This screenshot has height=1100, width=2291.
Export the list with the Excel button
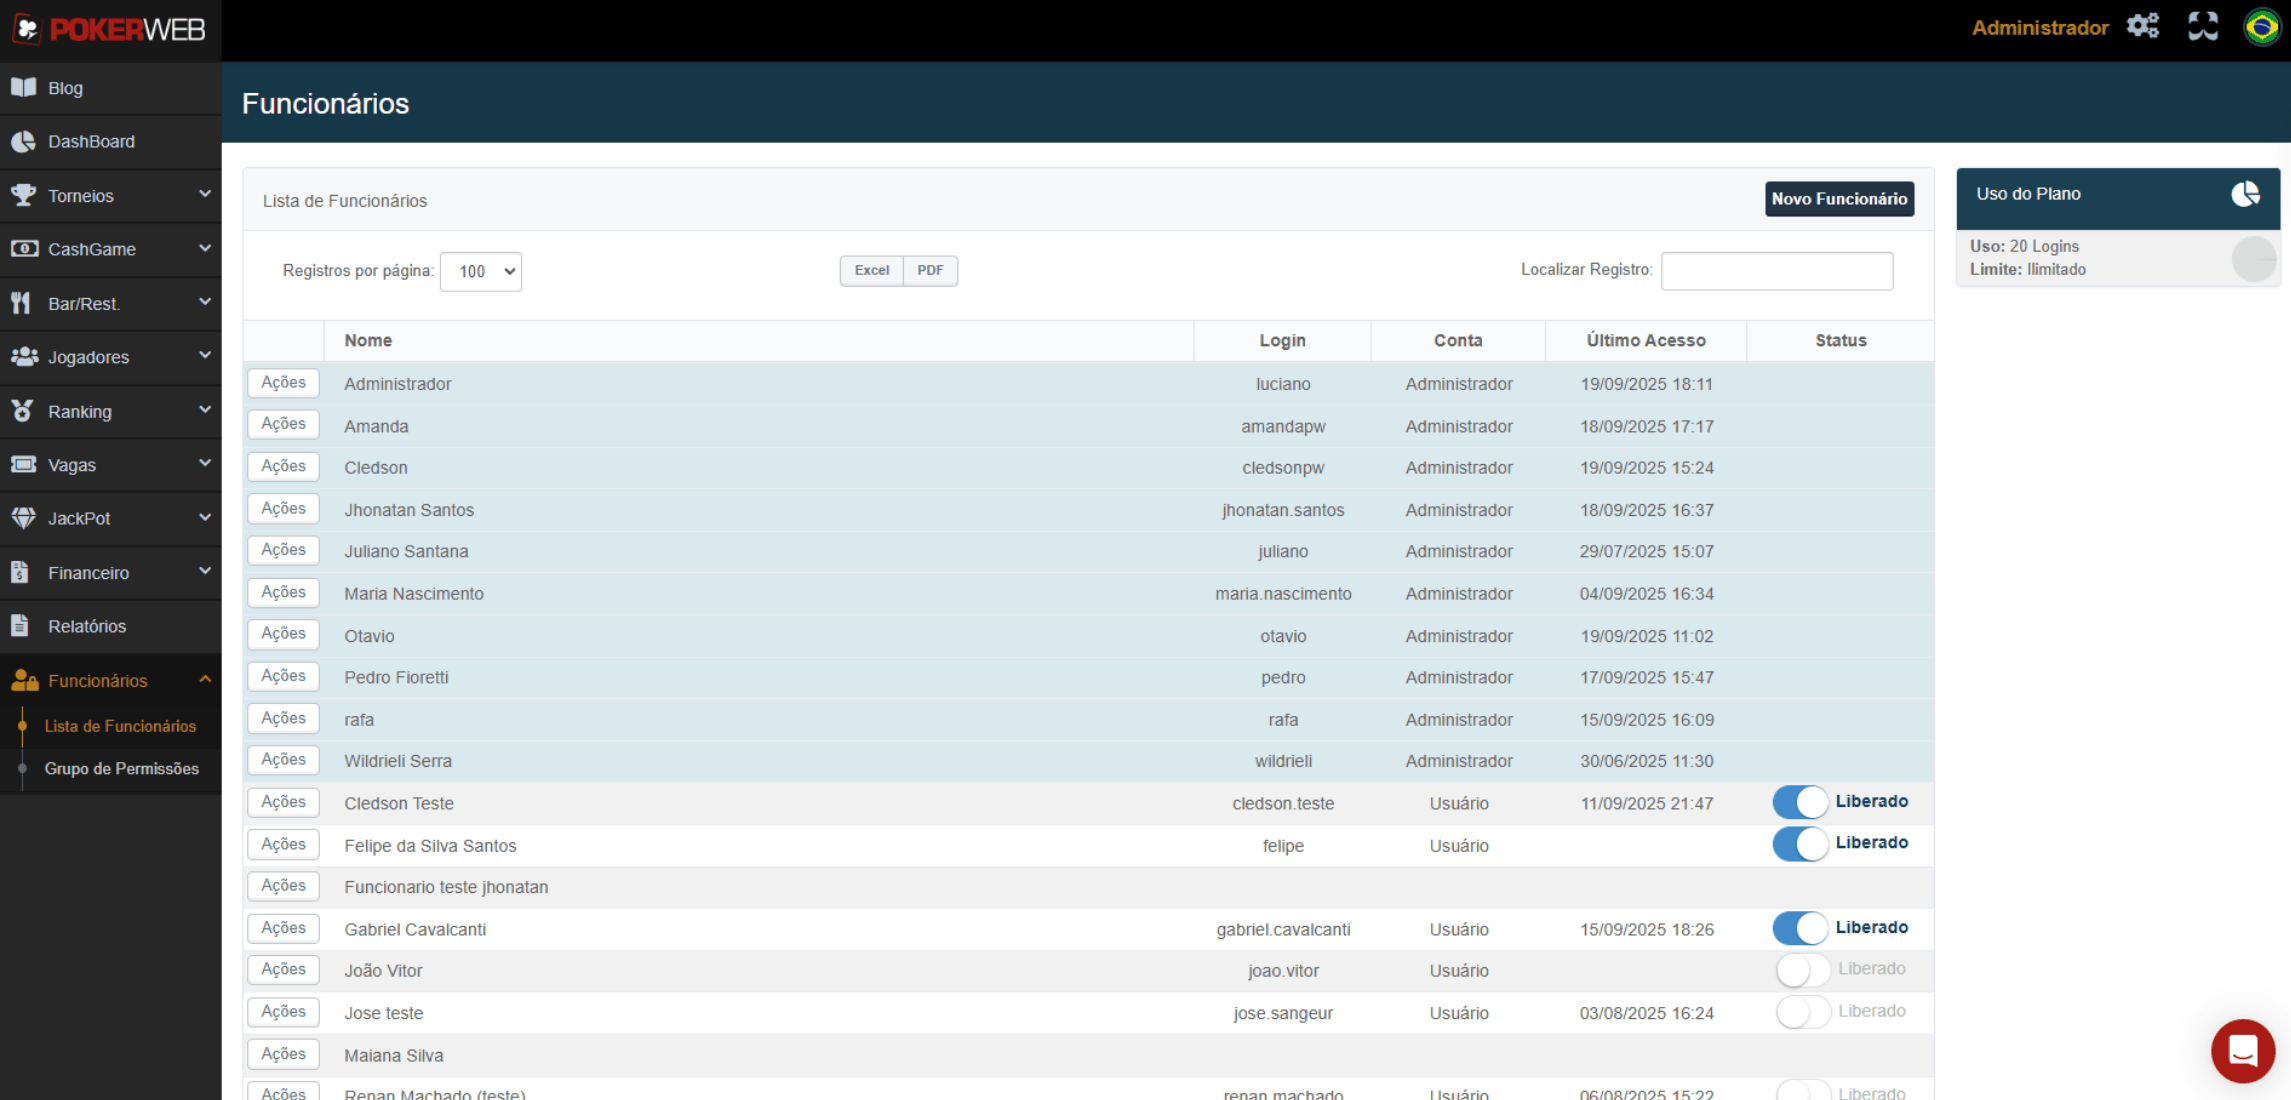tap(871, 270)
